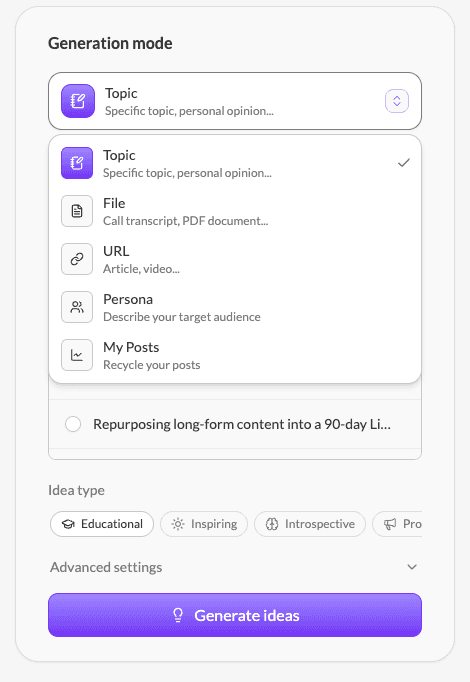Click the checkmark beside the Topic option
This screenshot has height=682, width=470.
click(404, 163)
